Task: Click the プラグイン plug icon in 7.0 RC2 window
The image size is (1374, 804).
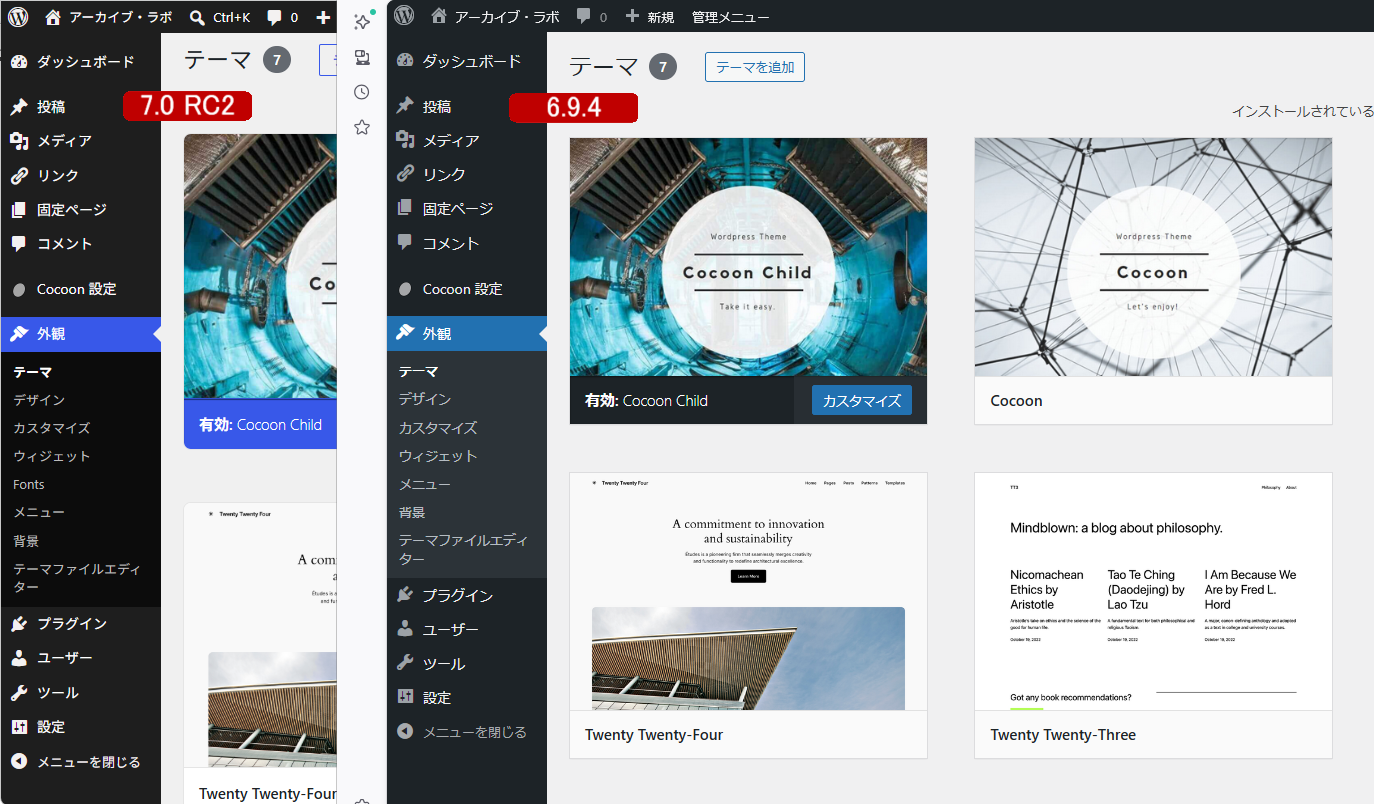Action: click(x=18, y=624)
